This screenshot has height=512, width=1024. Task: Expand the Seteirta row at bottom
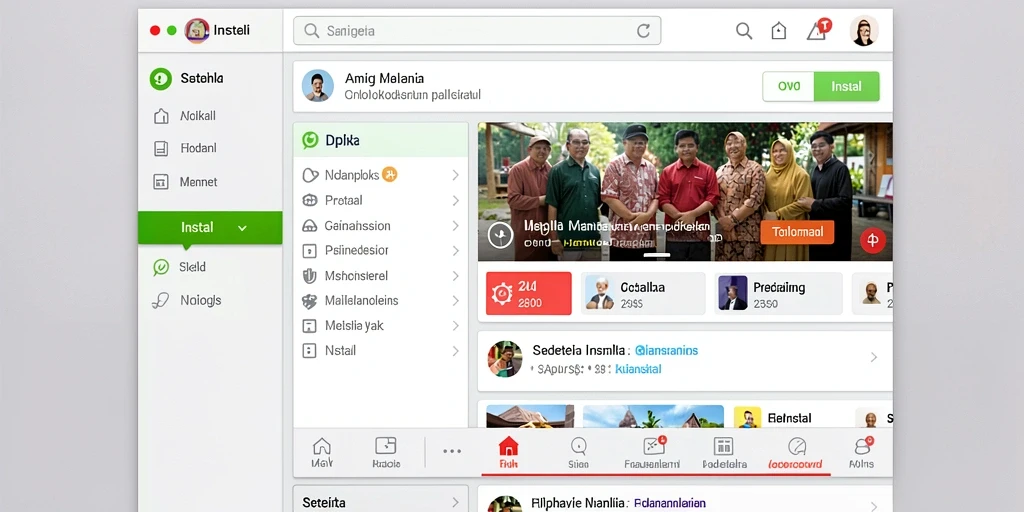click(381, 500)
